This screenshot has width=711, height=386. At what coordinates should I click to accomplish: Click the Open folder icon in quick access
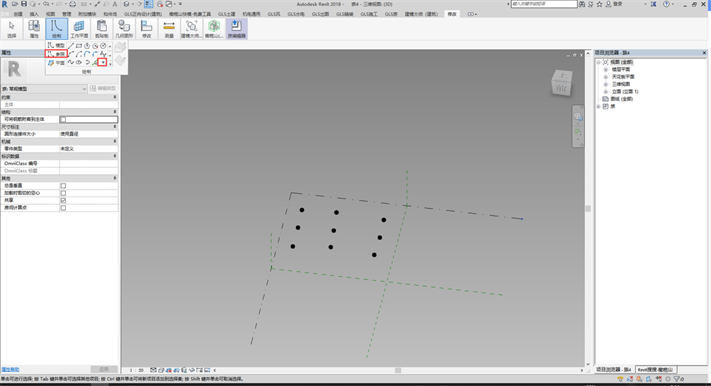[15, 4]
